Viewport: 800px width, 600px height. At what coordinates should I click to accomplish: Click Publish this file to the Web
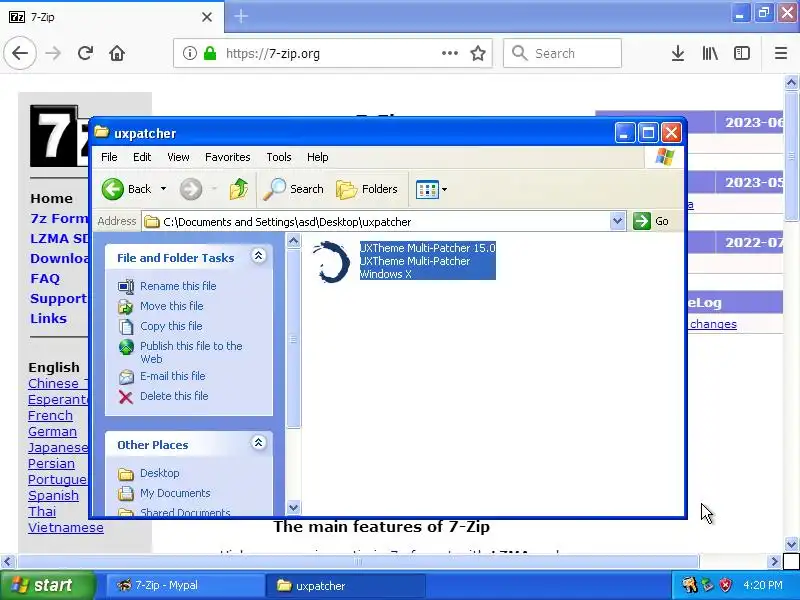click(191, 352)
